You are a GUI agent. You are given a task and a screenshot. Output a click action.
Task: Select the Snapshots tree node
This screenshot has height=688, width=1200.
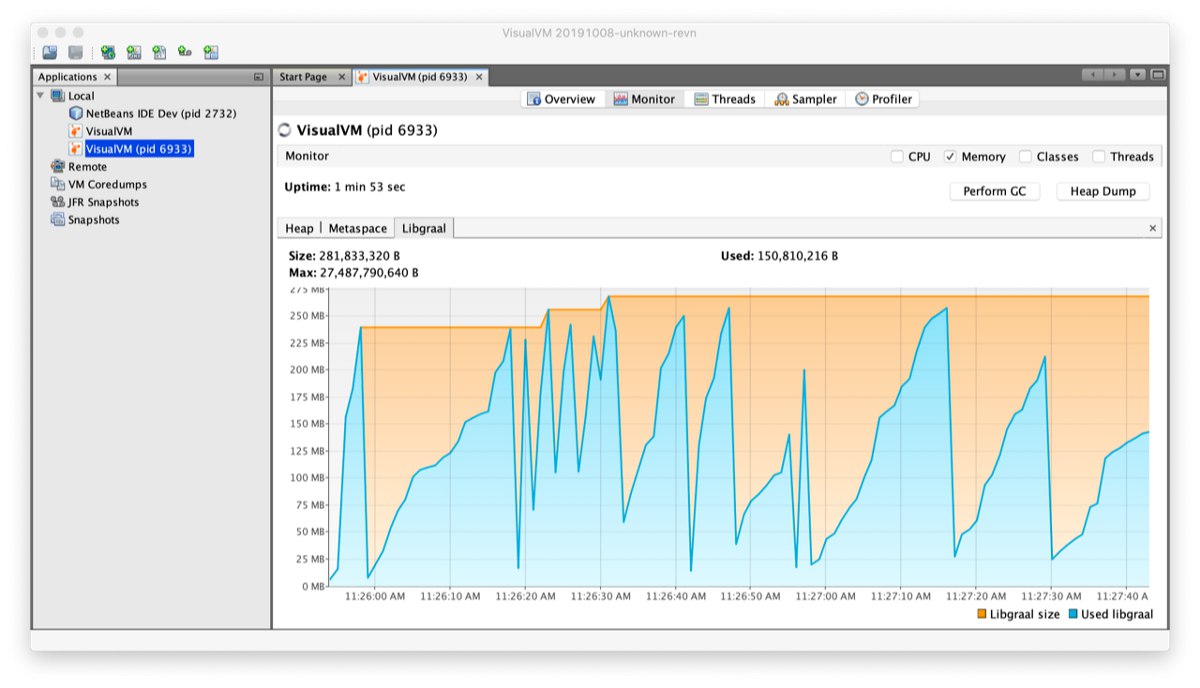tap(94, 220)
